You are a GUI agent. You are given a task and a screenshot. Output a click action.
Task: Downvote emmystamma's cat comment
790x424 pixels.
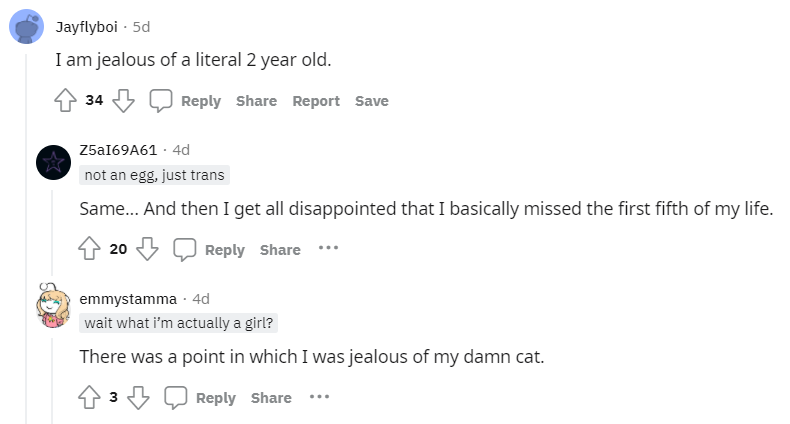tap(138, 397)
